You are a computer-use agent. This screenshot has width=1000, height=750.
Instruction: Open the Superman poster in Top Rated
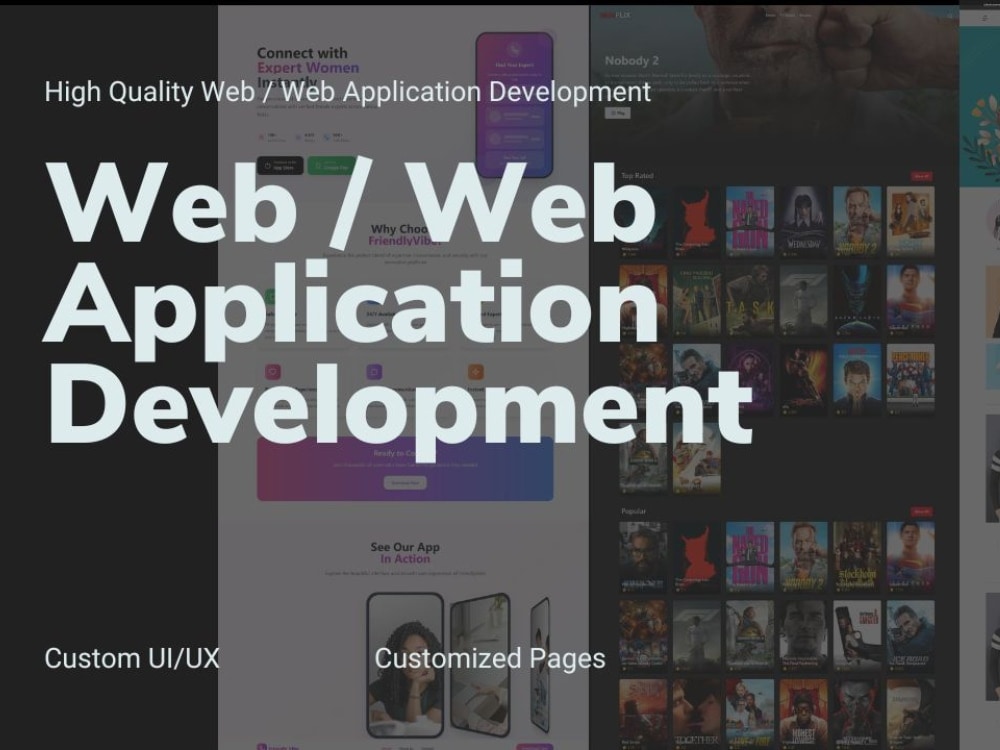point(911,300)
